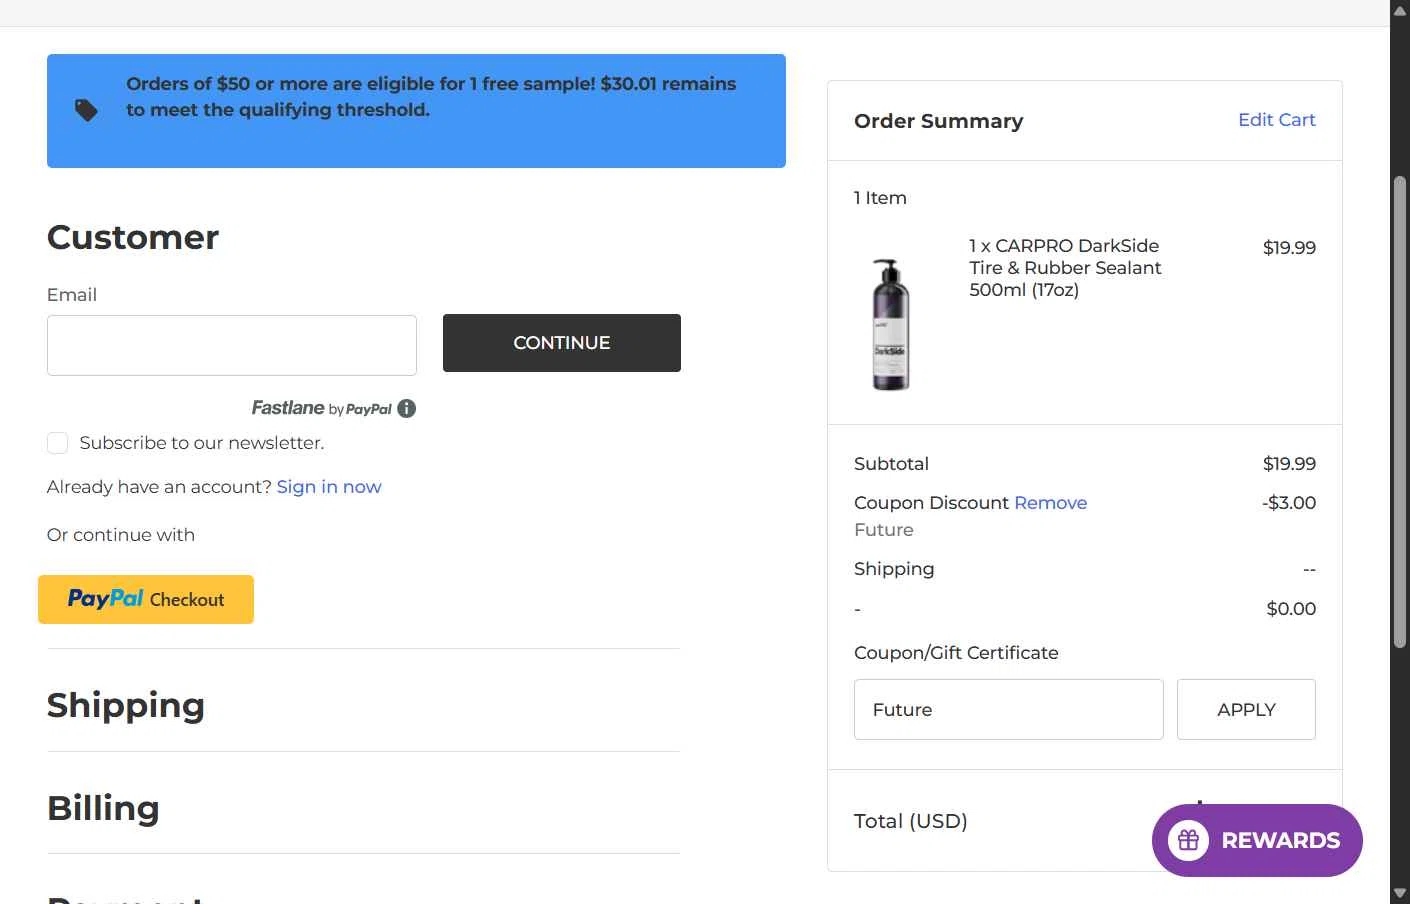The width and height of the screenshot is (1410, 904).
Task: Click the -$3.00 coupon discount amount
Action: point(1289,503)
